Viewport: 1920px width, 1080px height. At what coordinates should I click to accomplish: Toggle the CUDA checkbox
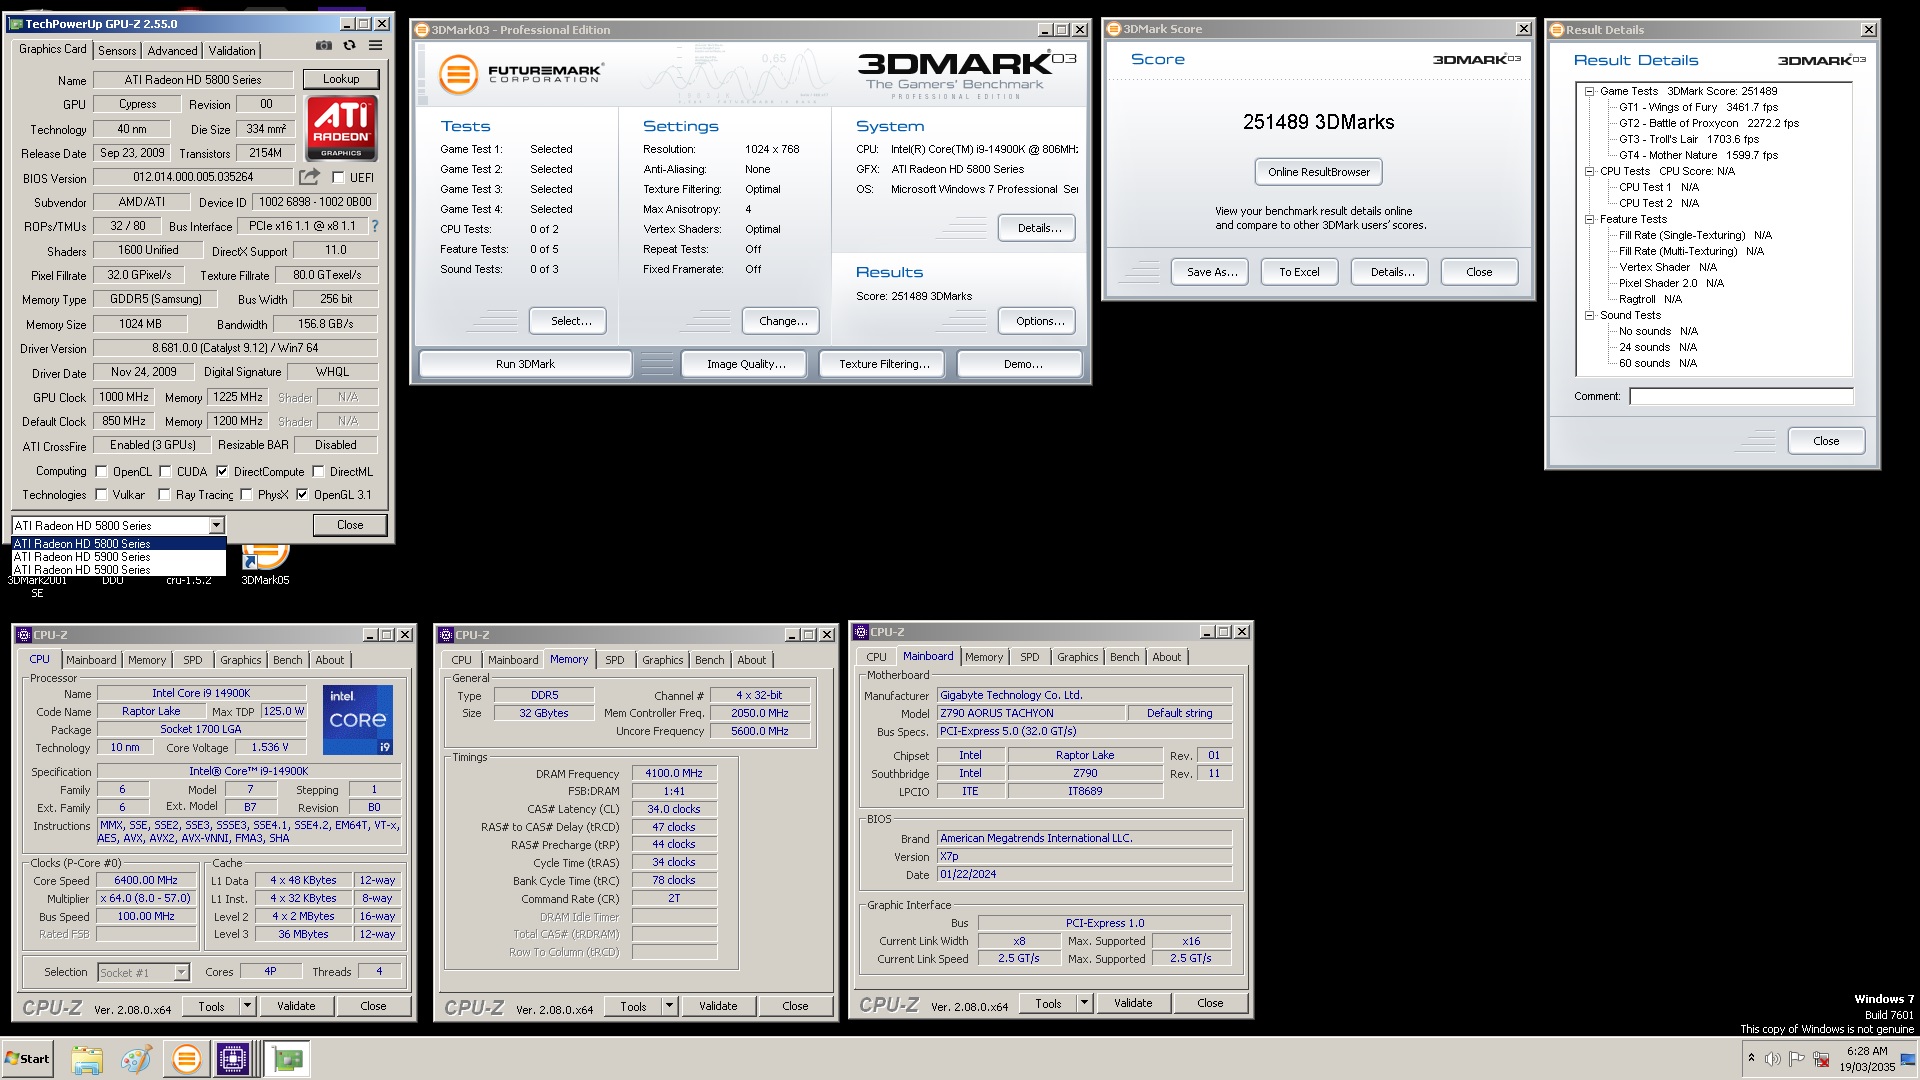[165, 472]
